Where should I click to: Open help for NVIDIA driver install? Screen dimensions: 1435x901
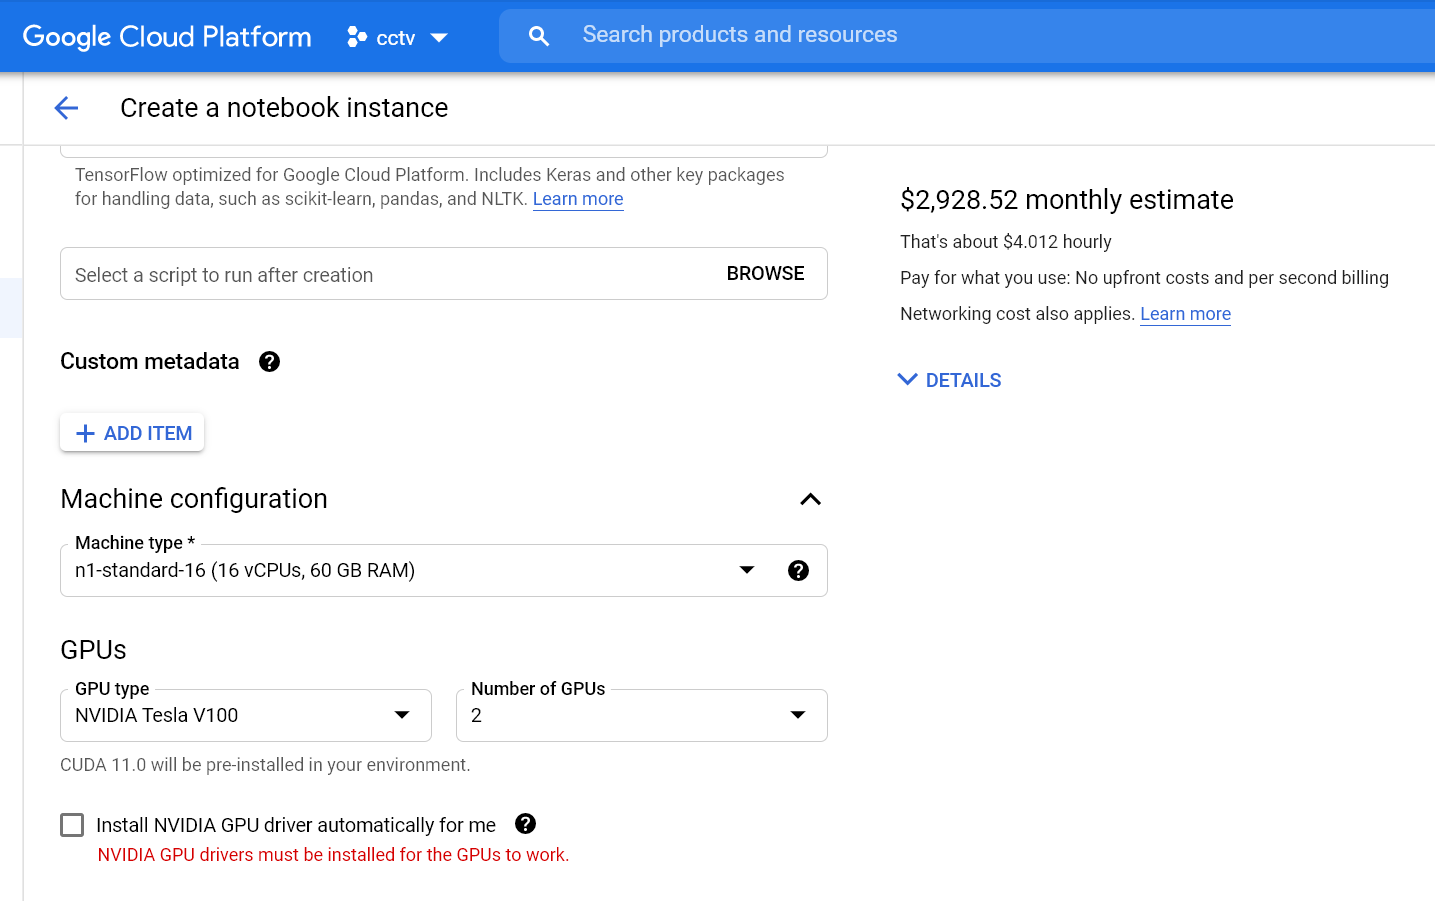[x=525, y=823]
